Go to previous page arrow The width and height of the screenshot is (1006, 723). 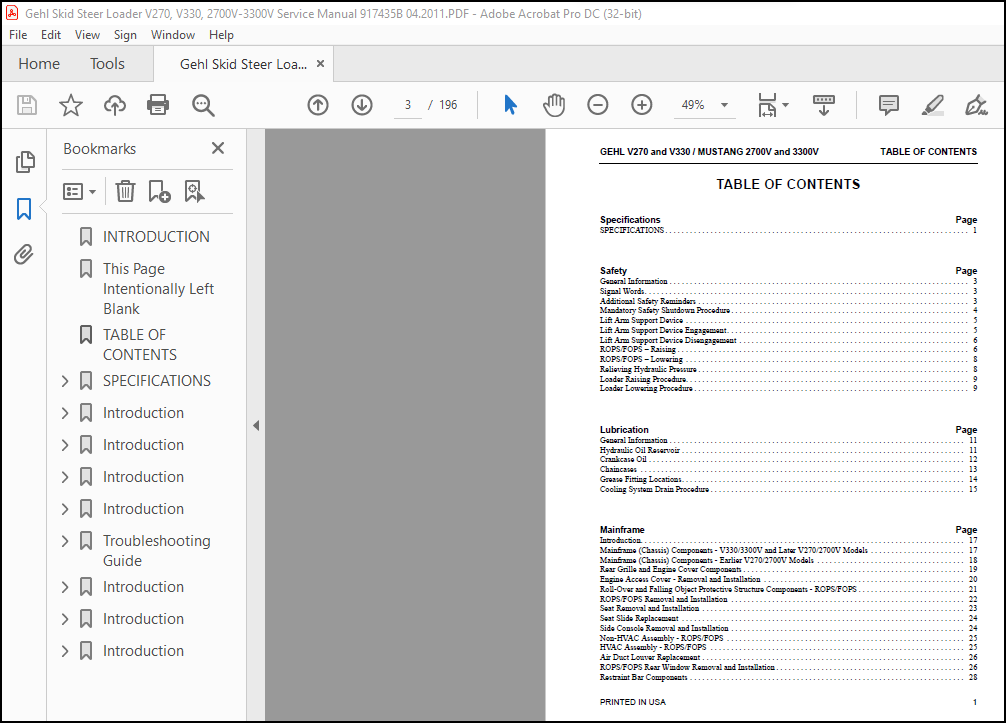click(x=318, y=105)
